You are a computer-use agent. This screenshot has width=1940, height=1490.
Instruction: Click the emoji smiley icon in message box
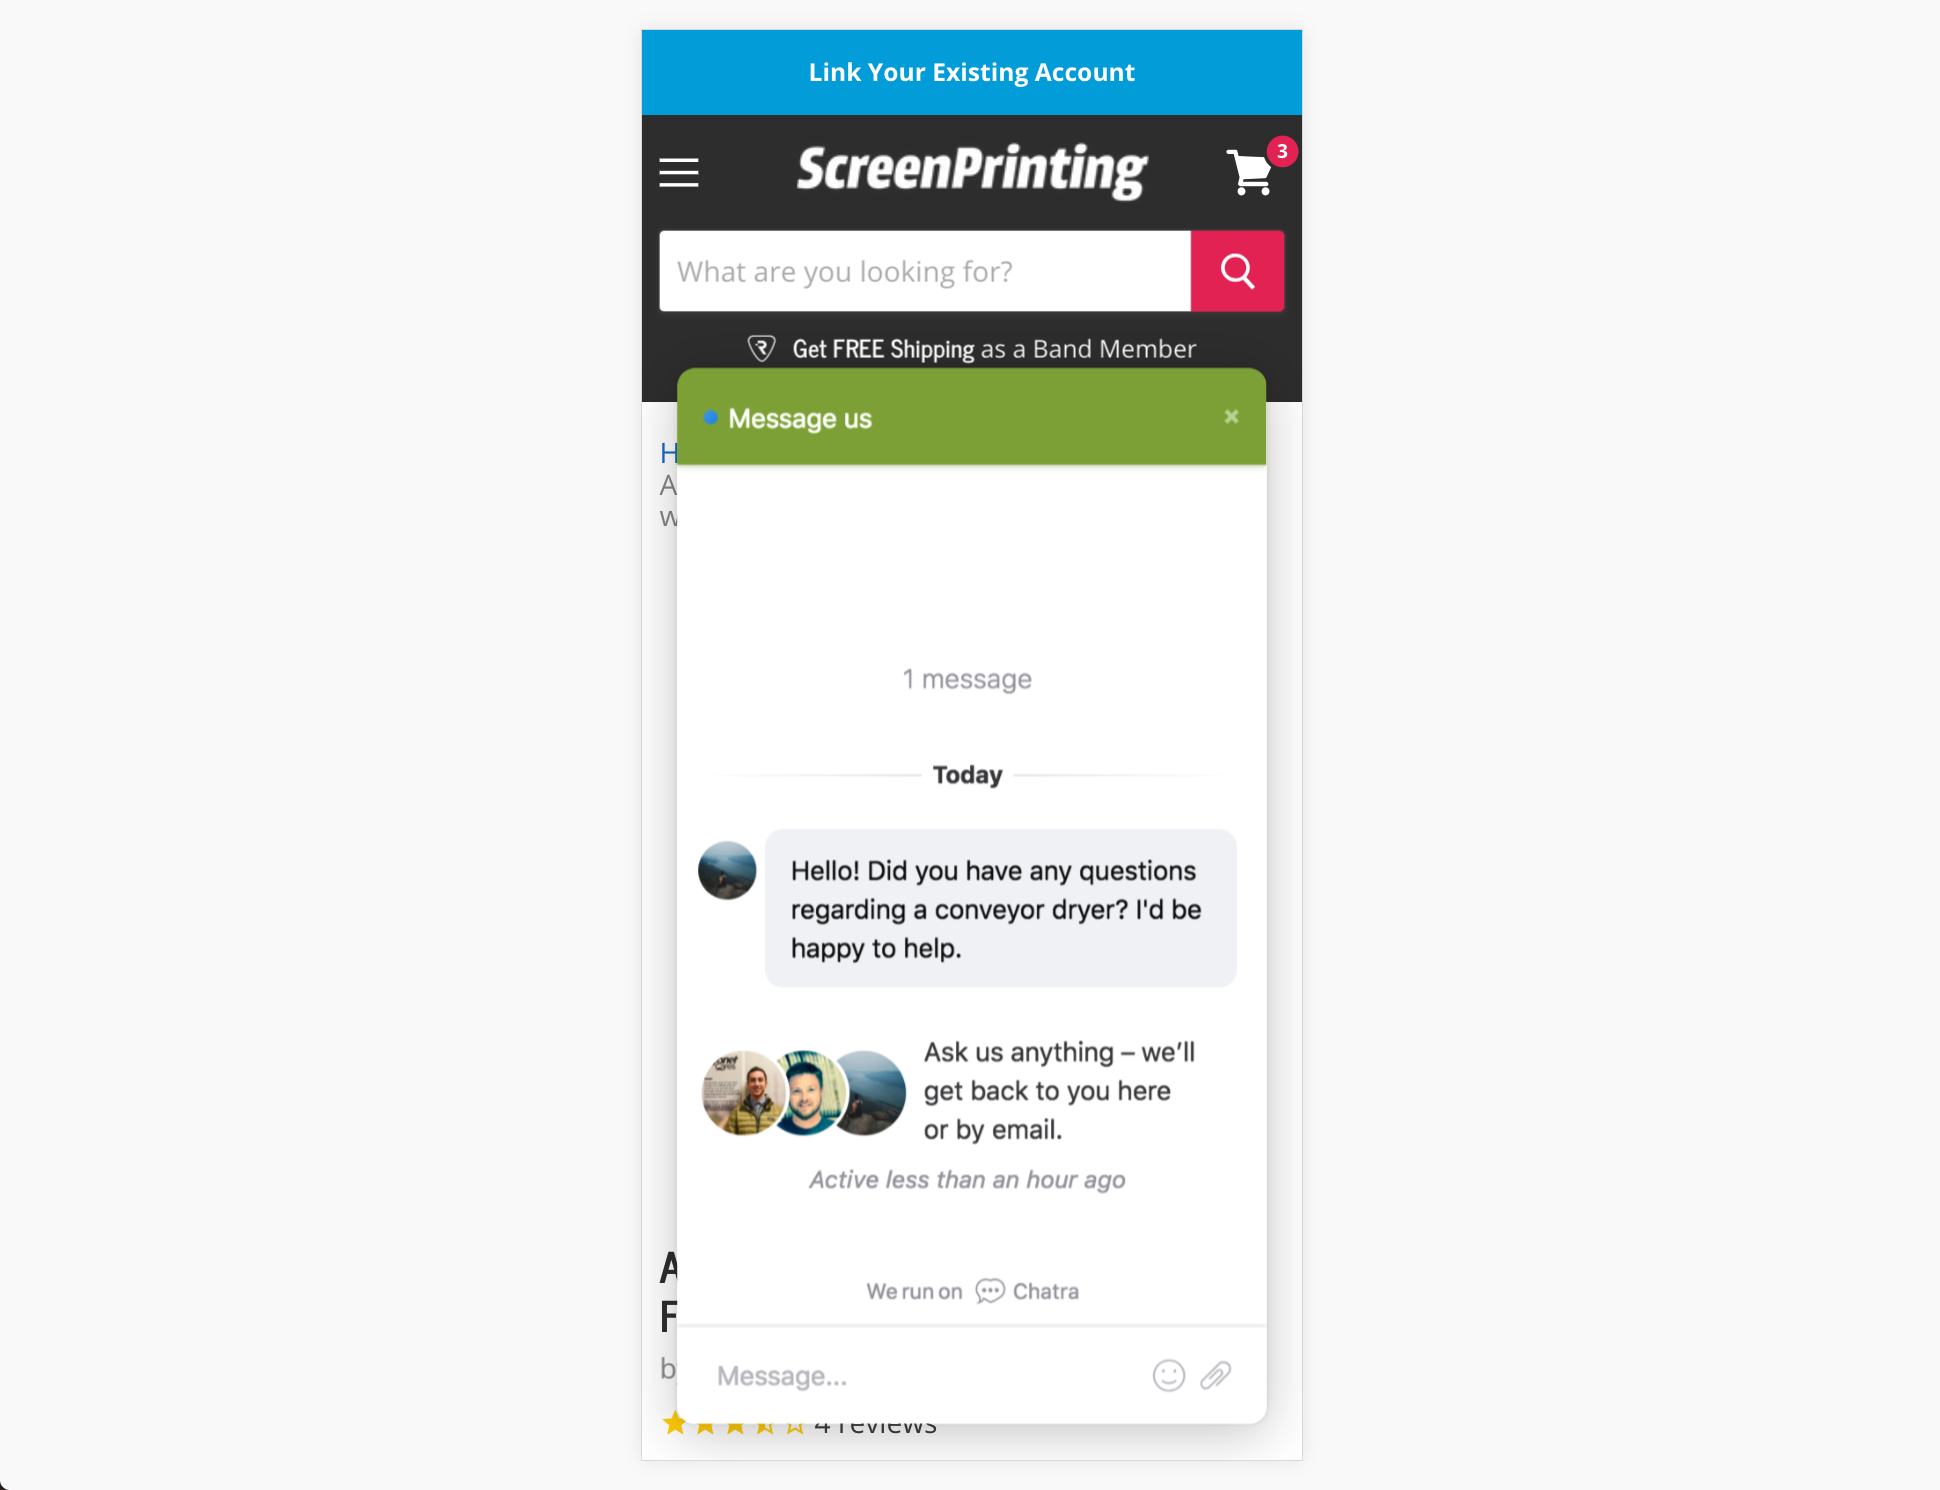click(1169, 1376)
